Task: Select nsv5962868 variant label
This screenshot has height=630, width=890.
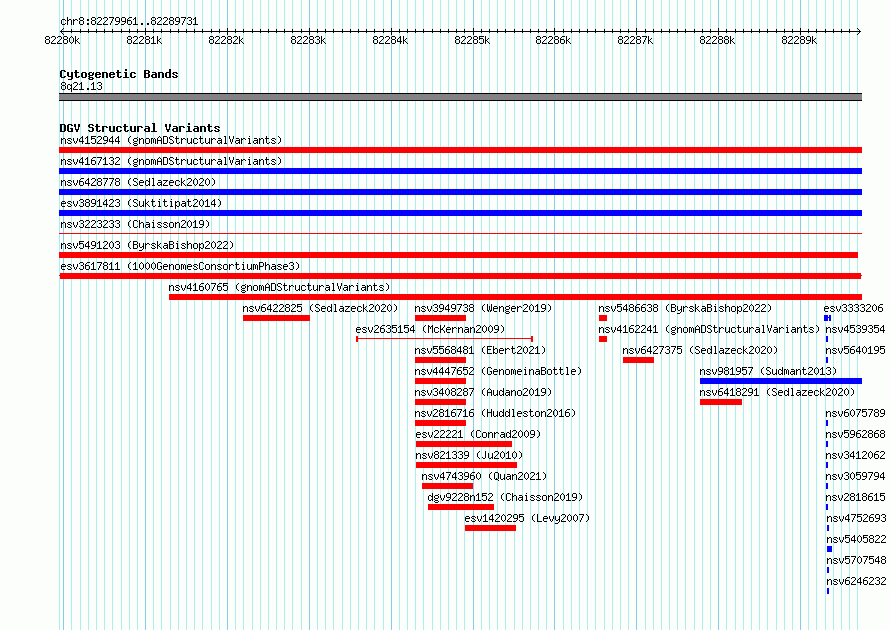Action: pyautogui.click(x=855, y=434)
